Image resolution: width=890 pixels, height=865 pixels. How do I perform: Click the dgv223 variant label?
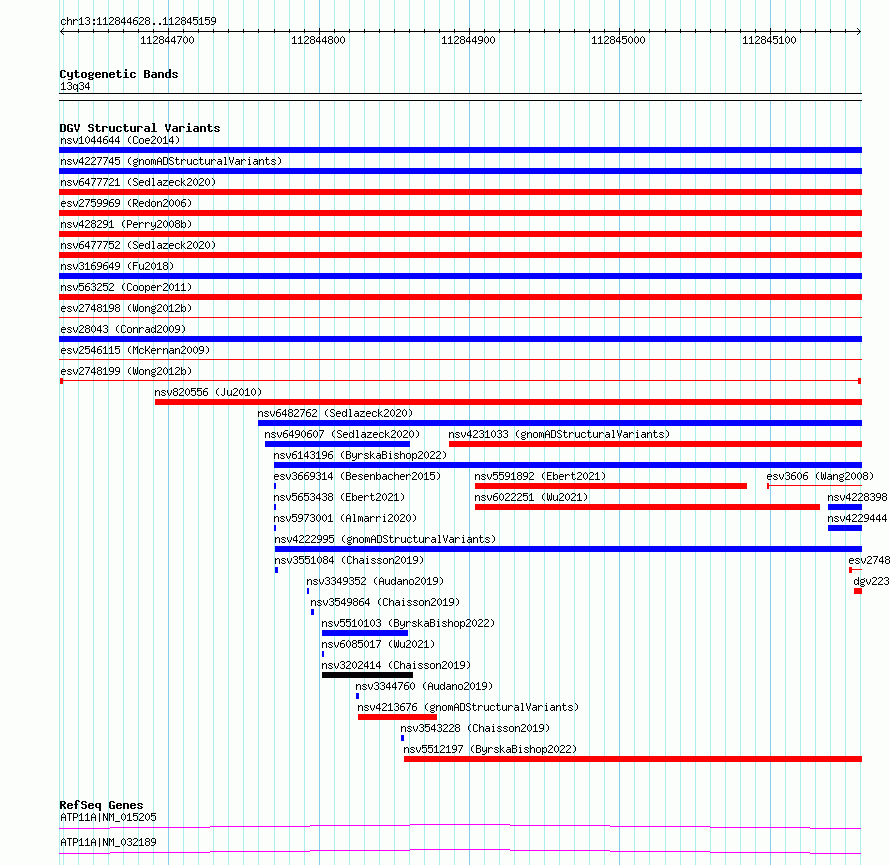[871, 581]
